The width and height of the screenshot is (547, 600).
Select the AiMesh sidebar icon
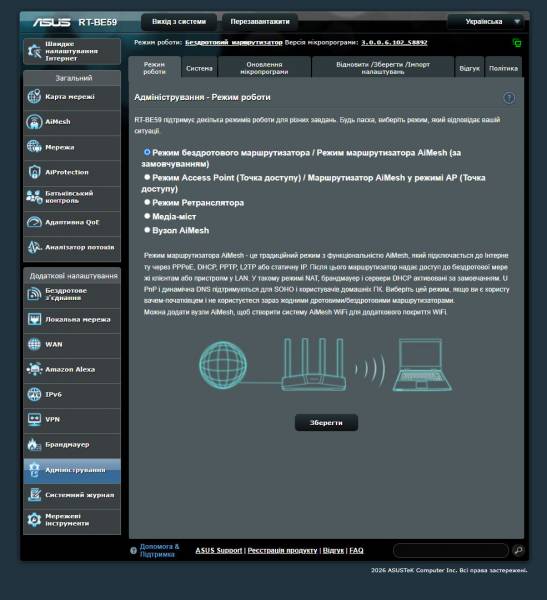pyautogui.click(x=34, y=122)
